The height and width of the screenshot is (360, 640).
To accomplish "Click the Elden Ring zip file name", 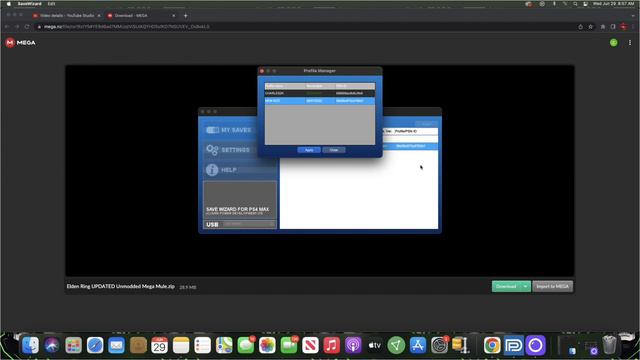I will [120, 287].
